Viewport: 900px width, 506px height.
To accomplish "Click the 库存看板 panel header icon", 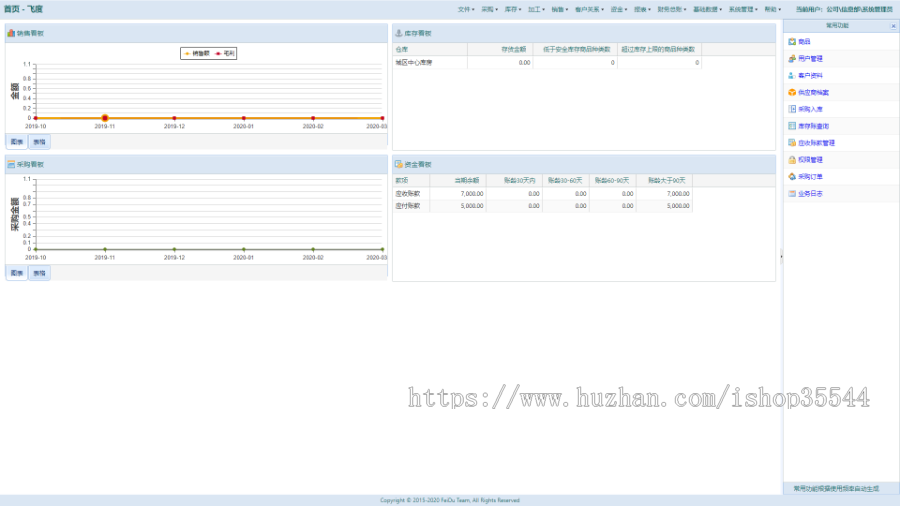I will [x=398, y=33].
